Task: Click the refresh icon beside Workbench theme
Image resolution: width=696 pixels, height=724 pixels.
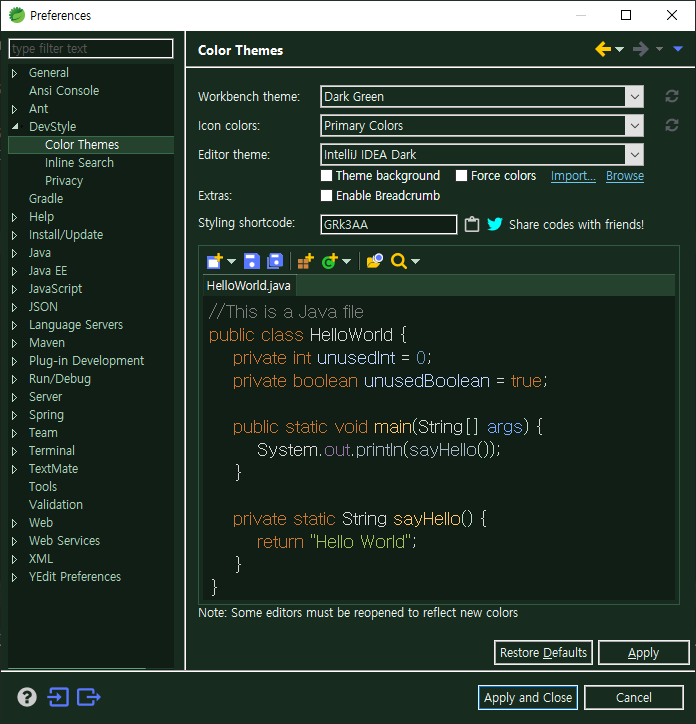Action: [x=672, y=97]
